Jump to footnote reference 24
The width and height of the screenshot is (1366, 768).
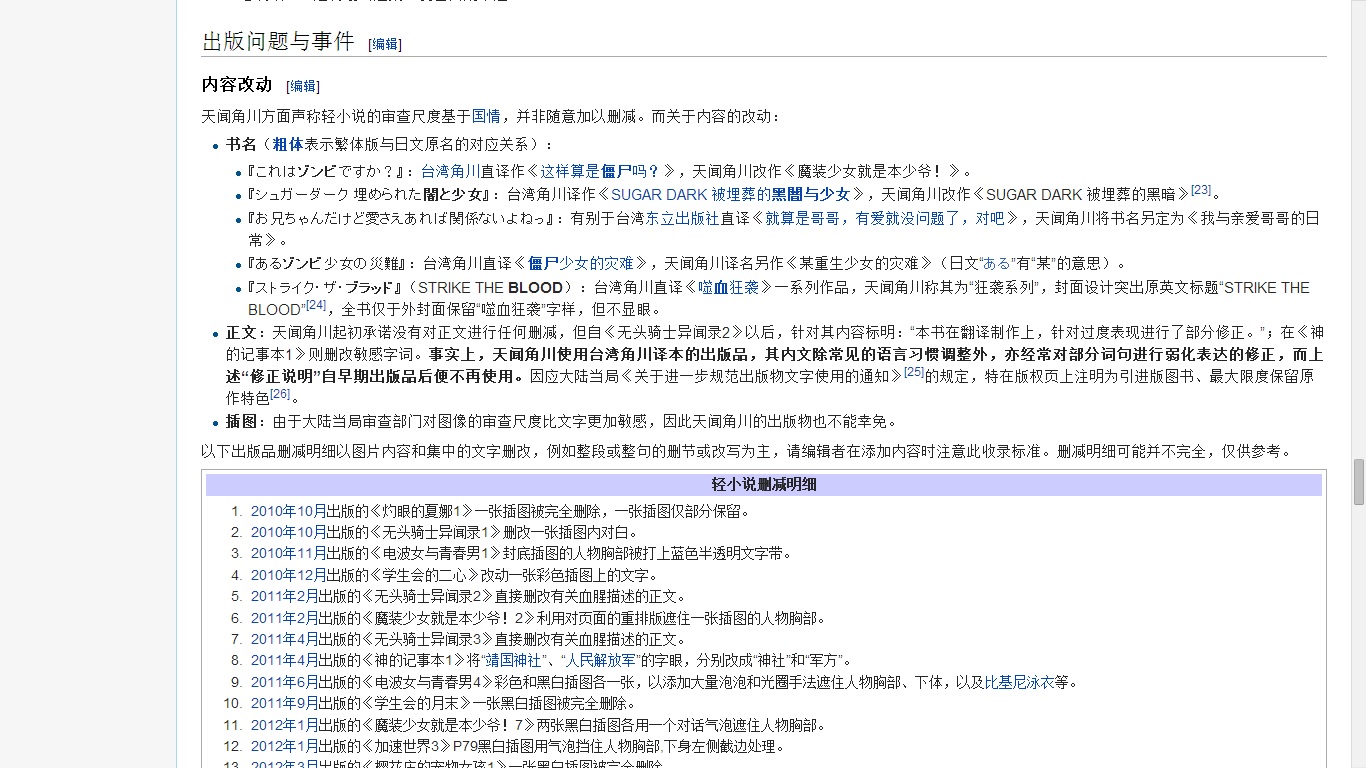pos(316,305)
